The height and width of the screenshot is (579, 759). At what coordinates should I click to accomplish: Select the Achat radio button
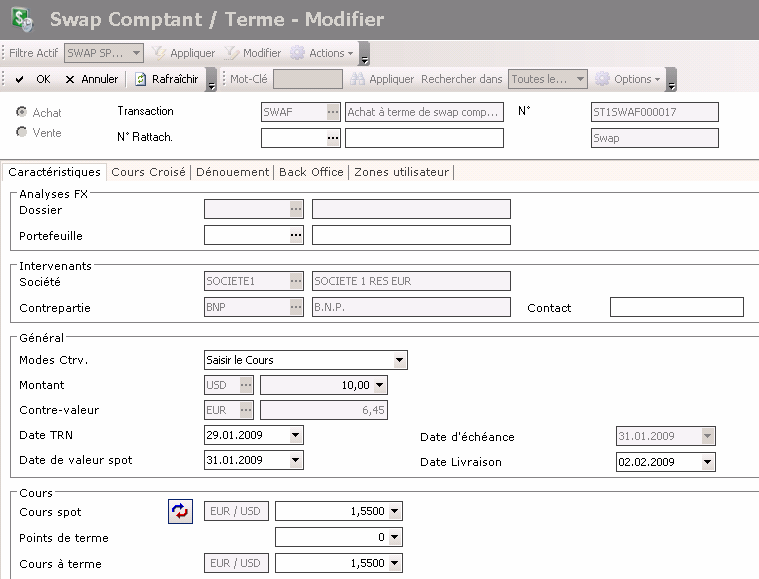coord(22,113)
